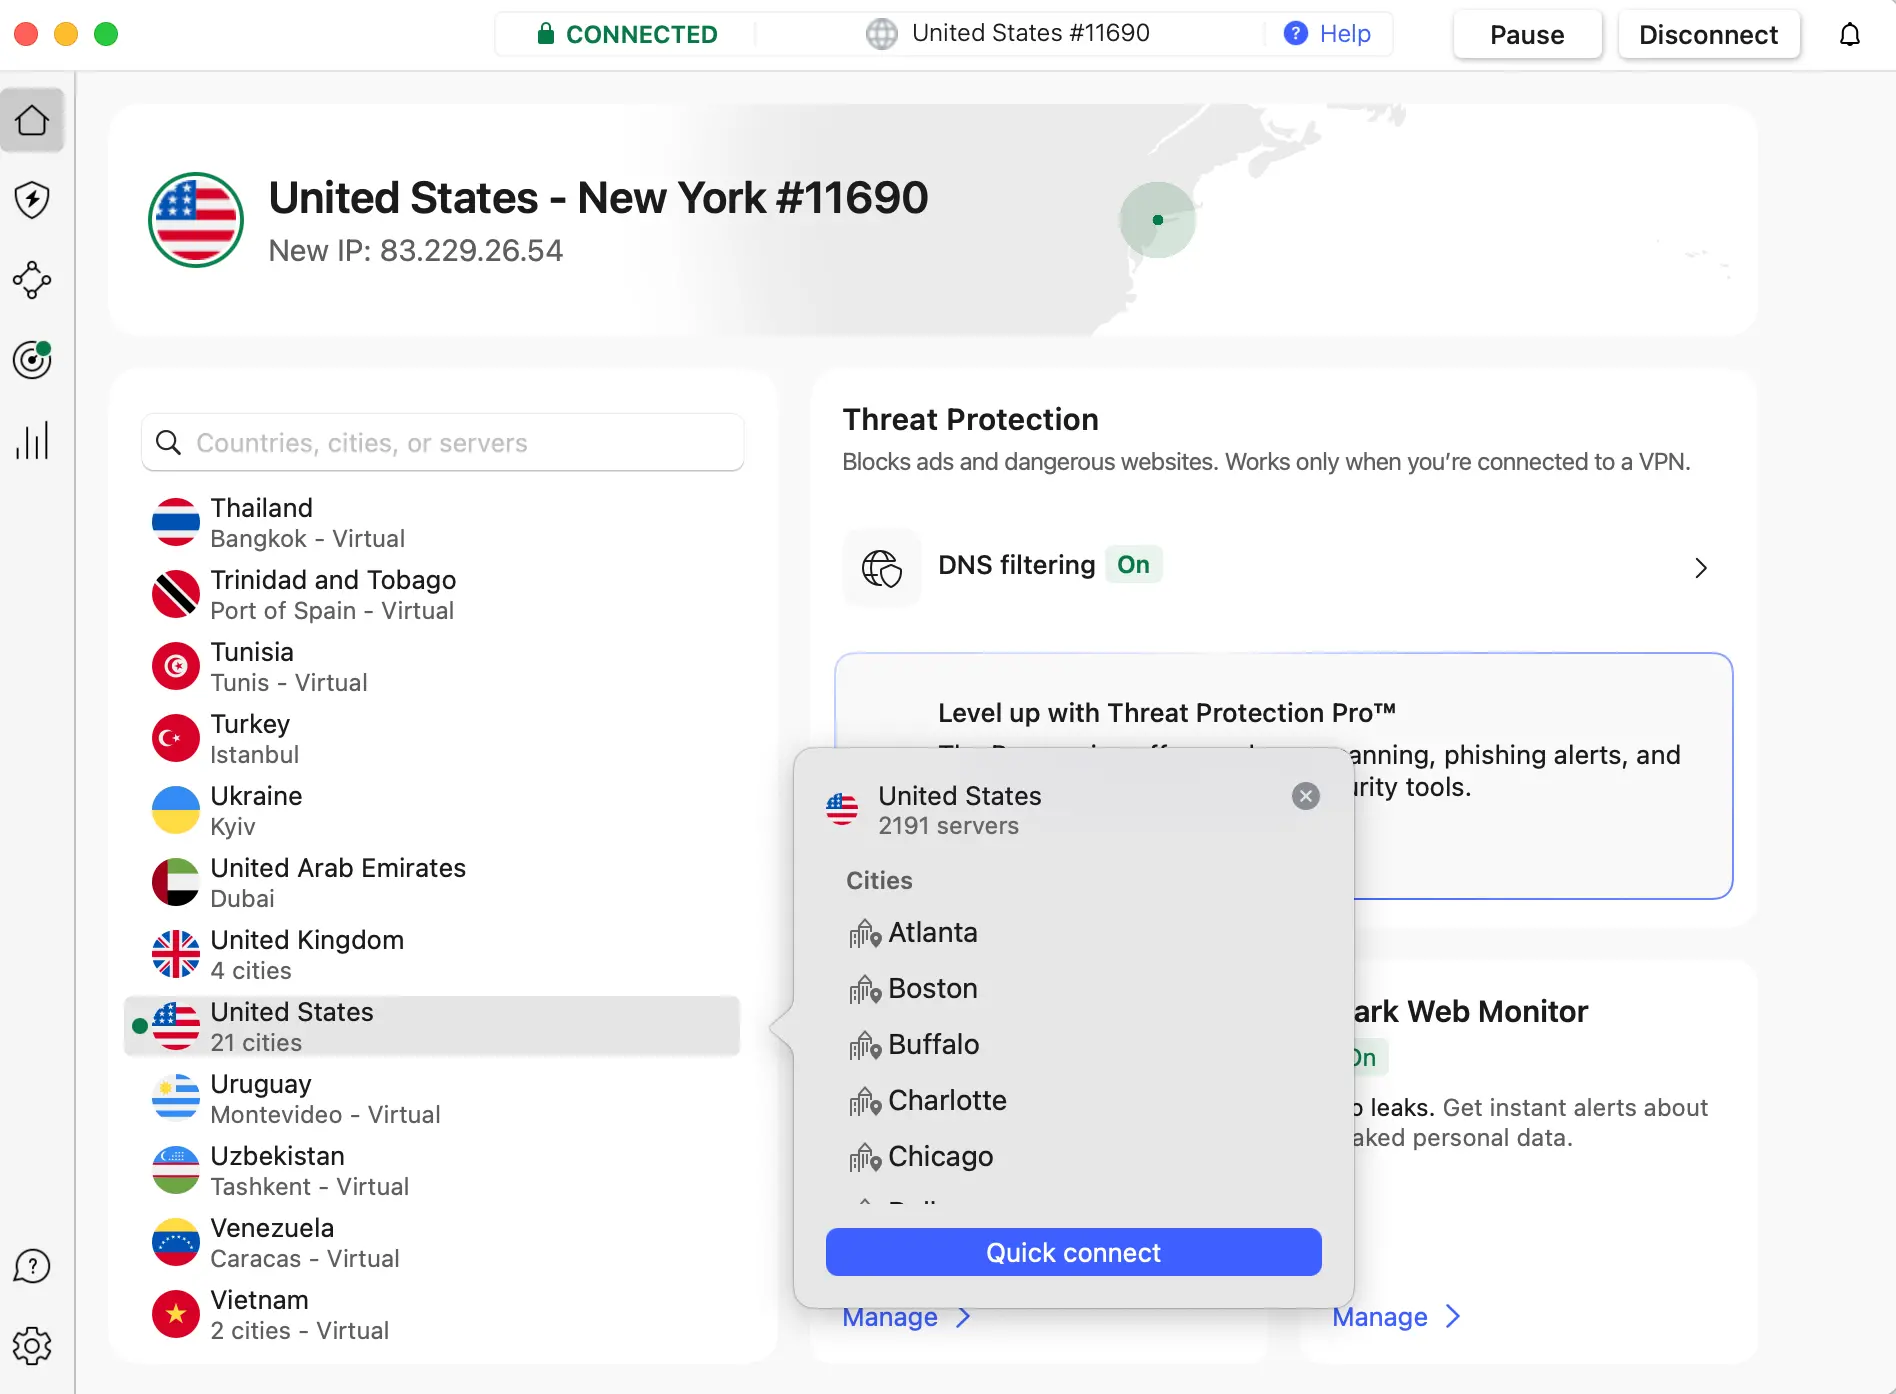Select Tunisia Tunis - Virtual row
This screenshot has height=1394, width=1896.
[432, 666]
